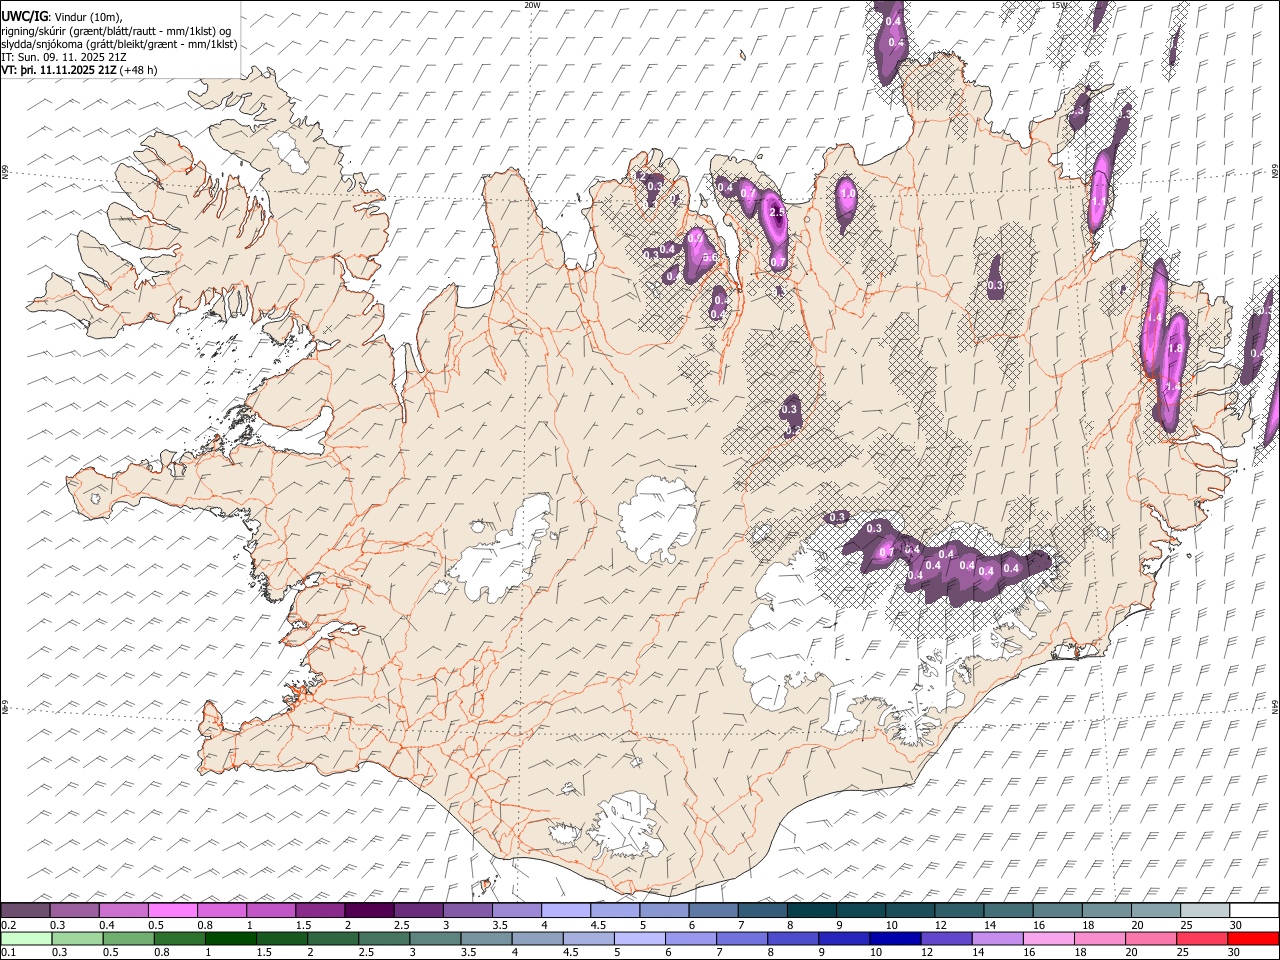Click the green rain swatch starting at 0.5

[x=128, y=938]
